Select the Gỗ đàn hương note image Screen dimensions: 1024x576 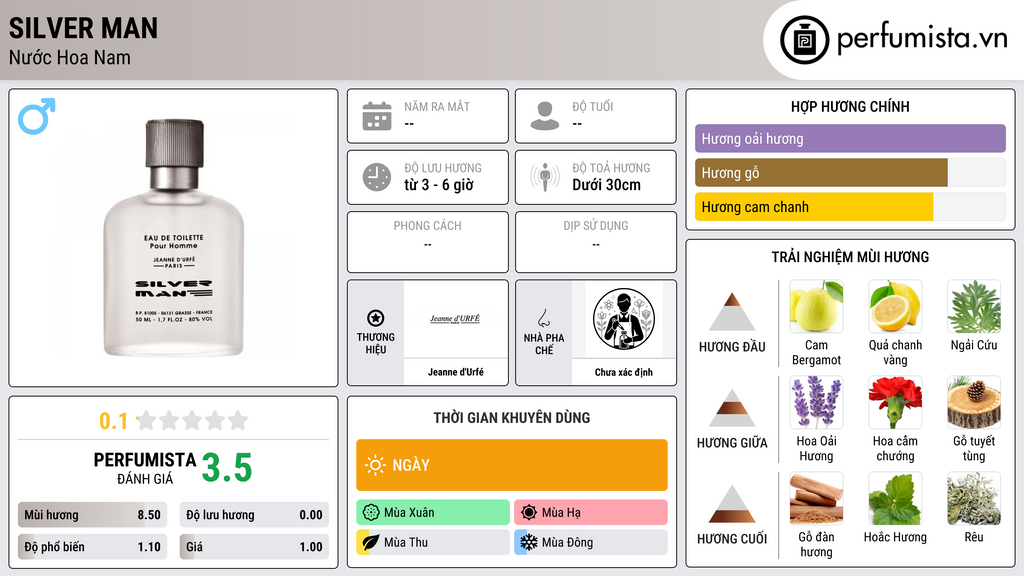tap(816, 498)
